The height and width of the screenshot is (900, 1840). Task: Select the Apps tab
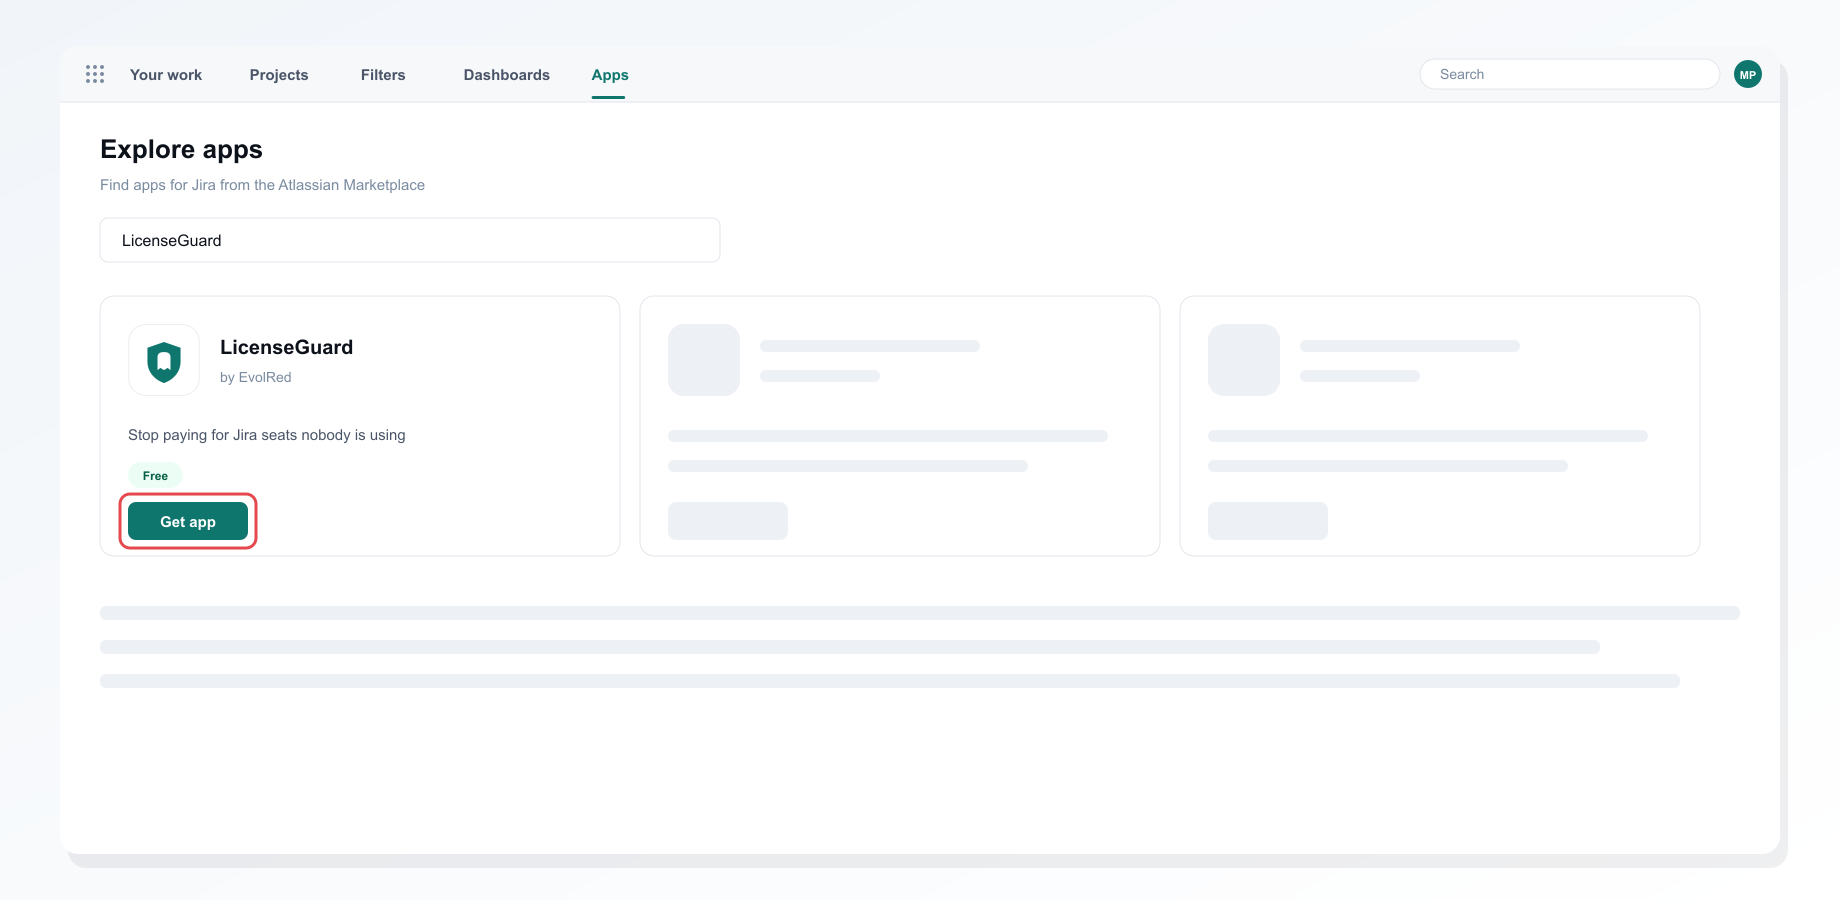pyautogui.click(x=610, y=75)
